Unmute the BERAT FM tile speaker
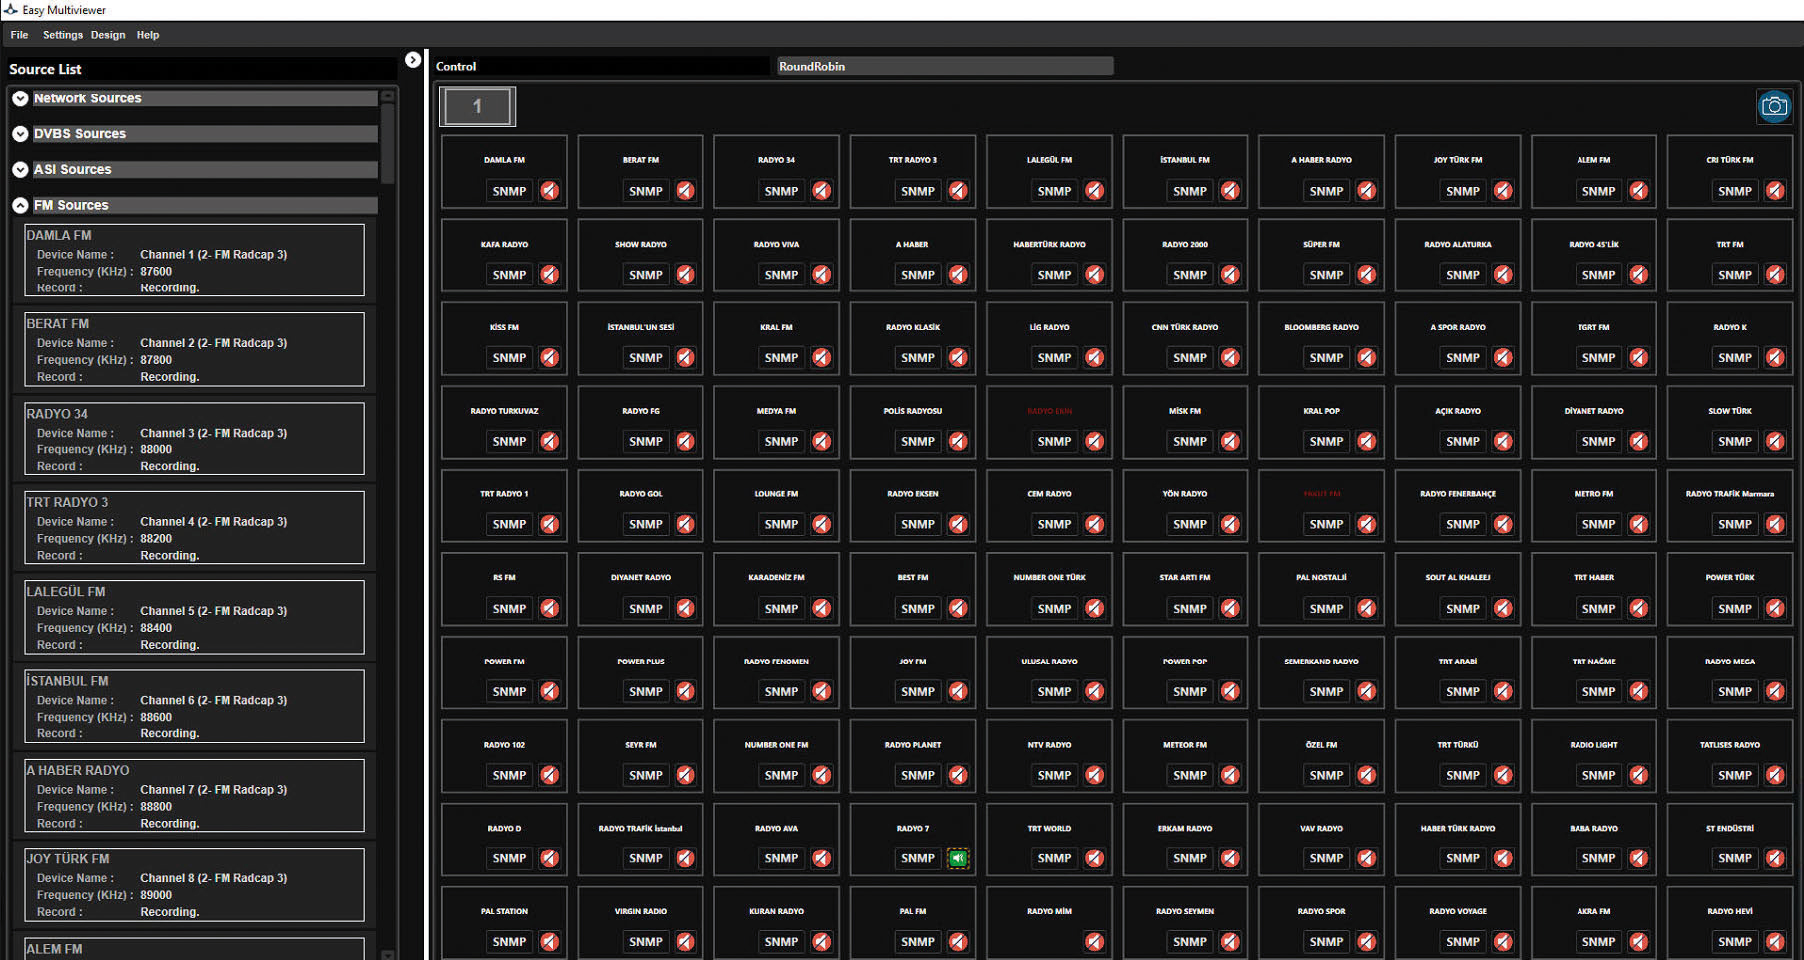This screenshot has height=960, width=1804. (686, 191)
